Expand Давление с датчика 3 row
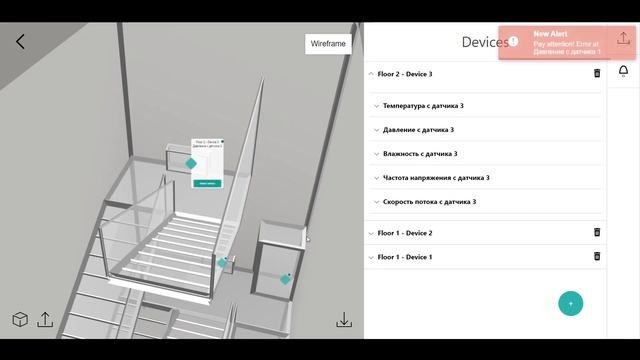Viewport: 640px width, 360px height. point(377,130)
